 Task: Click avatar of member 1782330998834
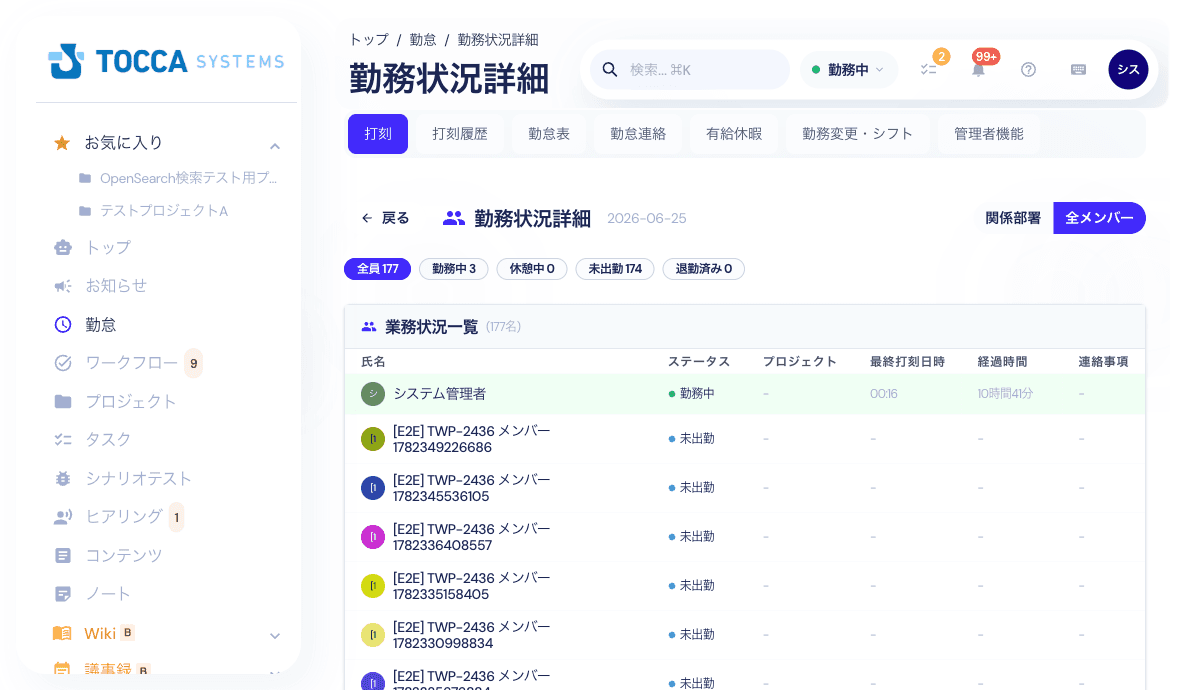tap(373, 635)
